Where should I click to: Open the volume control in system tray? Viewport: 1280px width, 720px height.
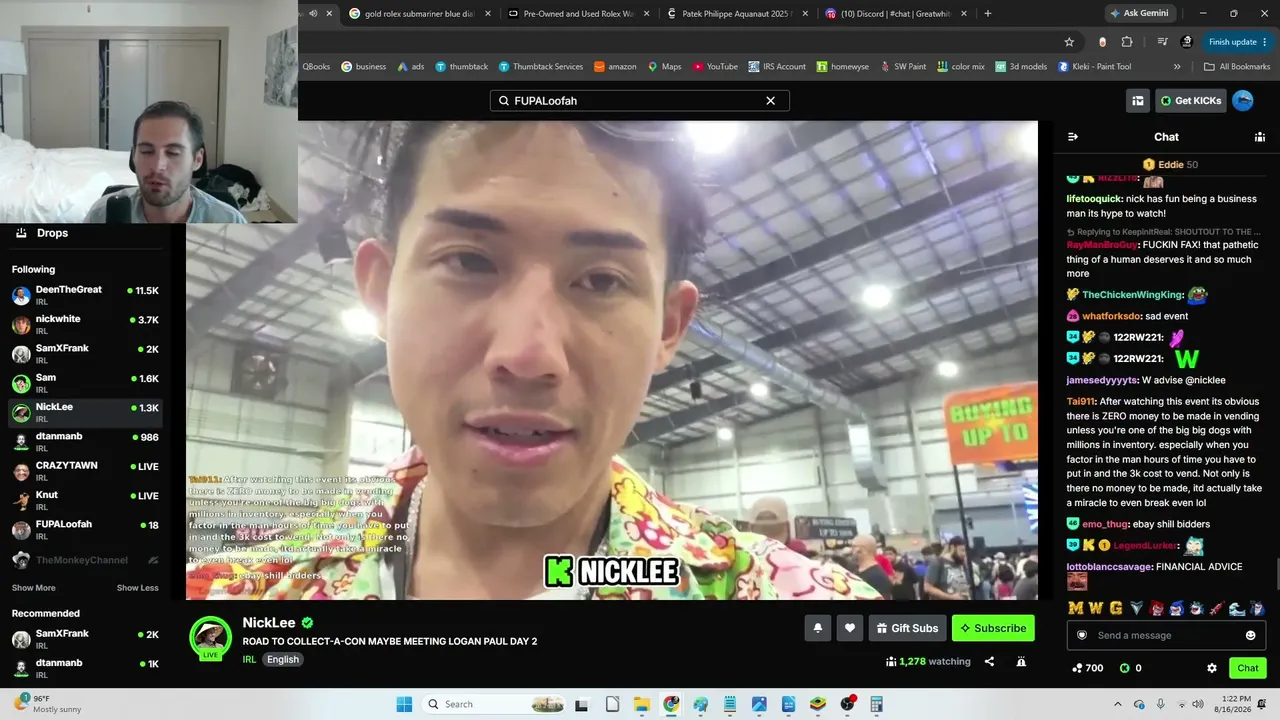[x=1198, y=704]
